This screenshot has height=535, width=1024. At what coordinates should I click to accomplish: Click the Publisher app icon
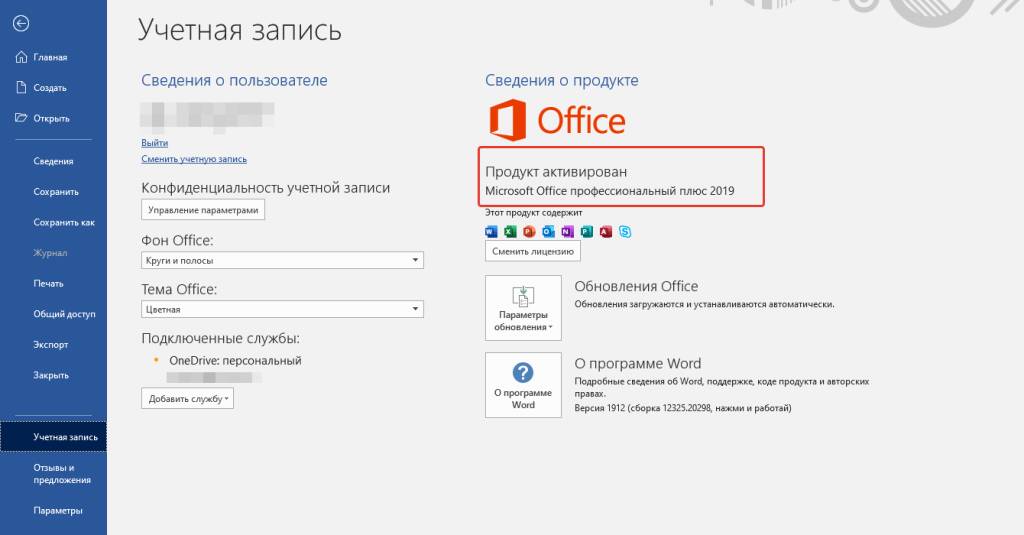coord(586,231)
